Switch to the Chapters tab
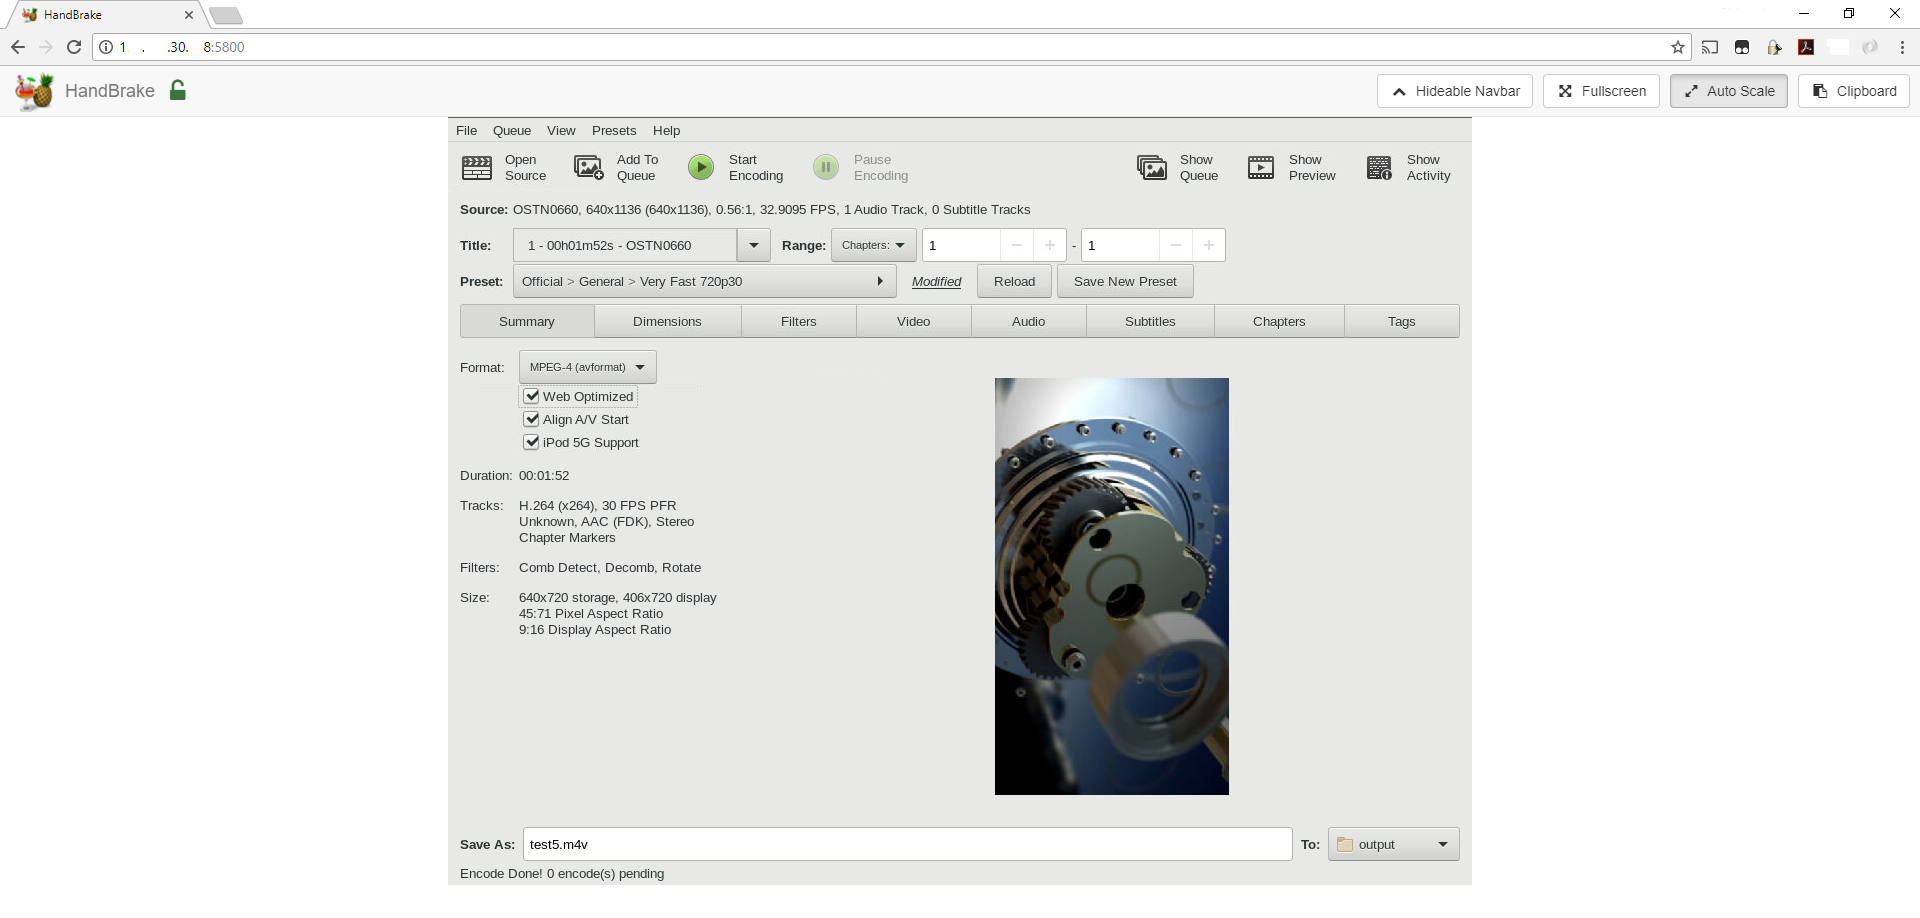The width and height of the screenshot is (1920, 918). pos(1279,322)
